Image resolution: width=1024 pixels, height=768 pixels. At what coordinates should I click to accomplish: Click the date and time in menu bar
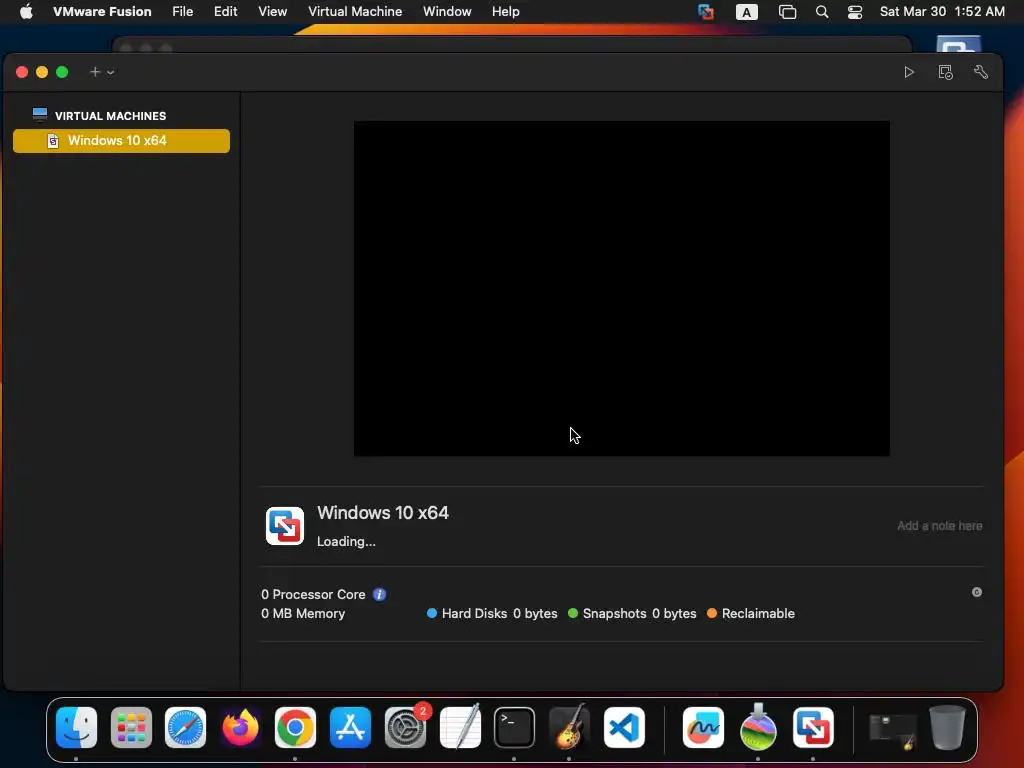(x=942, y=12)
